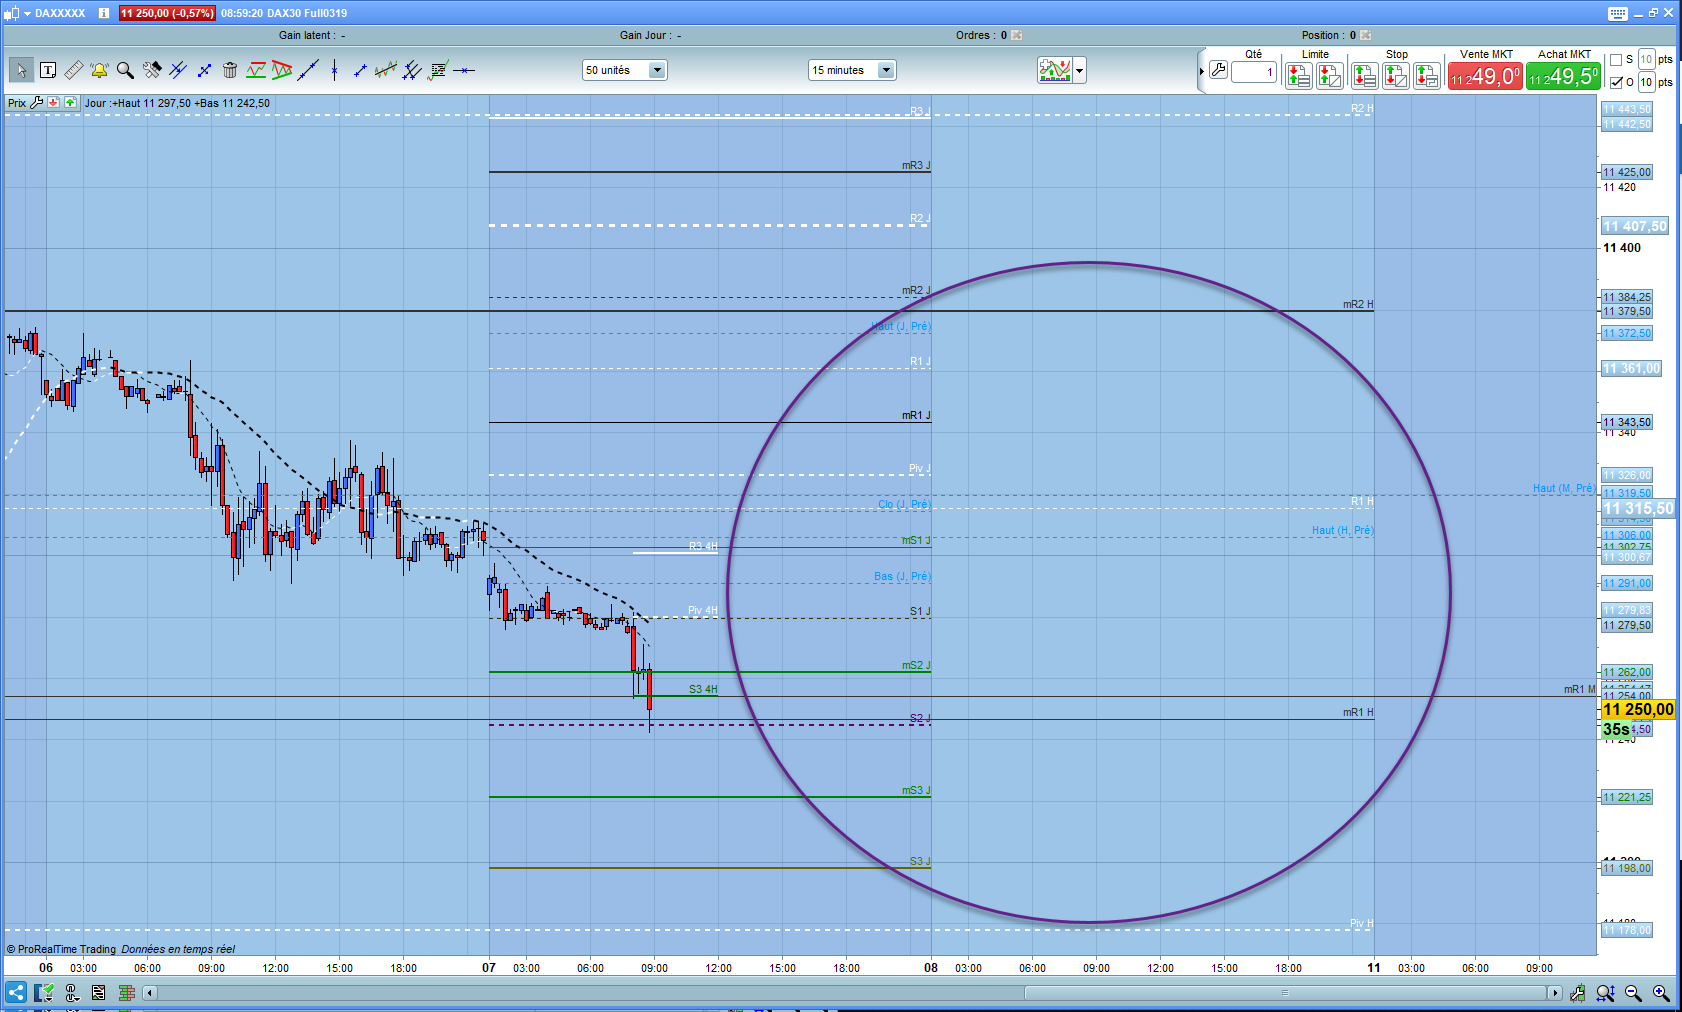
Task: Open the drawing settings hammer-and-wrench tool
Action: coord(152,70)
